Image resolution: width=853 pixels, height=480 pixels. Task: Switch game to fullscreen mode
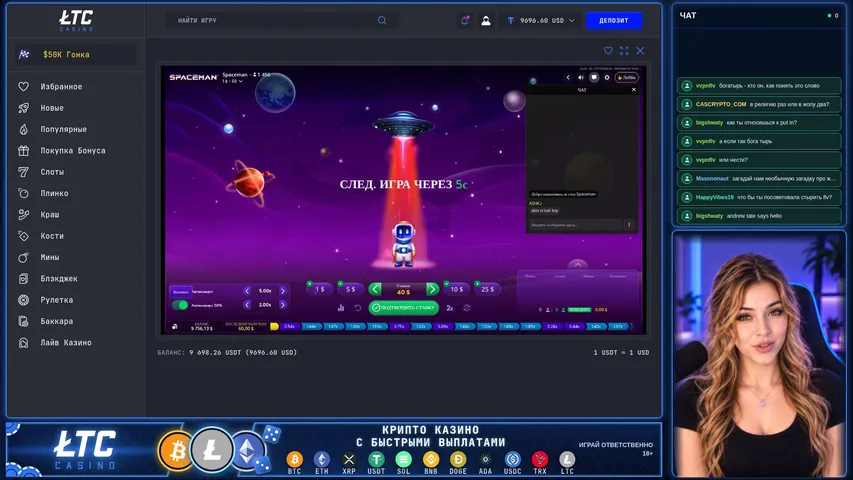click(624, 51)
